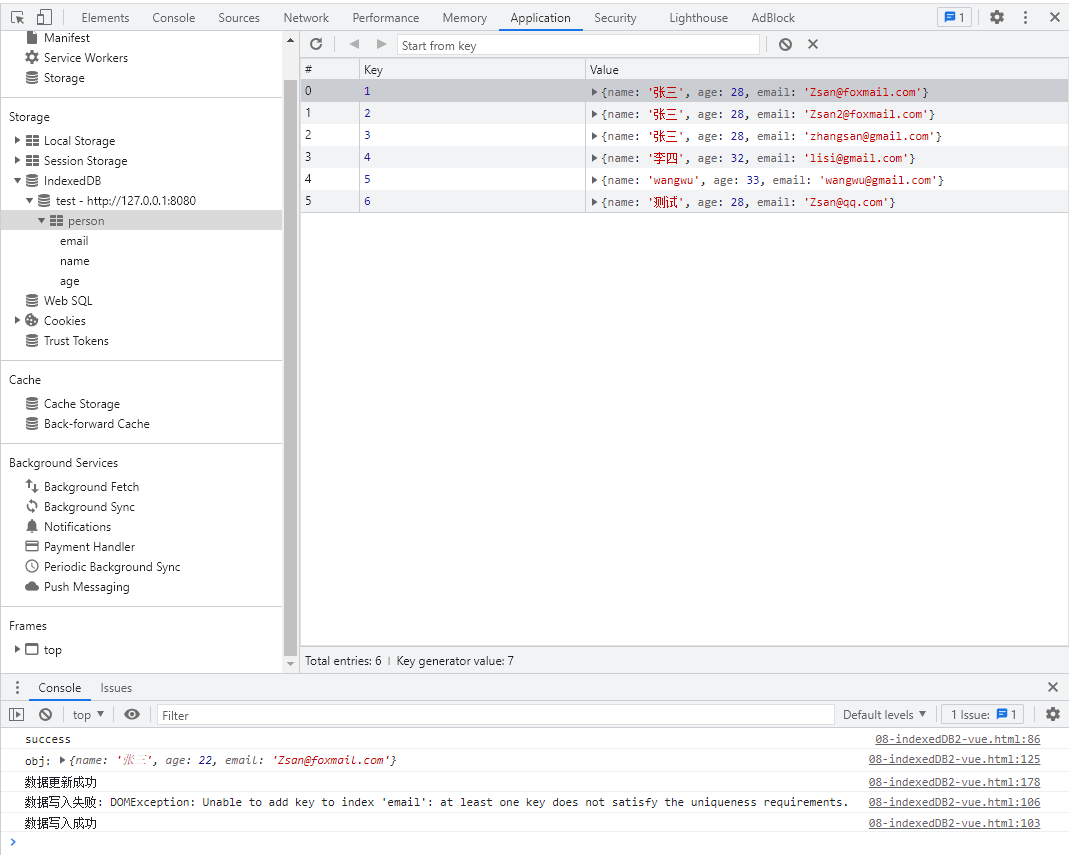The width and height of the screenshot is (1069, 855).
Task: Open the JavaScript context top dropdown
Action: (x=88, y=715)
